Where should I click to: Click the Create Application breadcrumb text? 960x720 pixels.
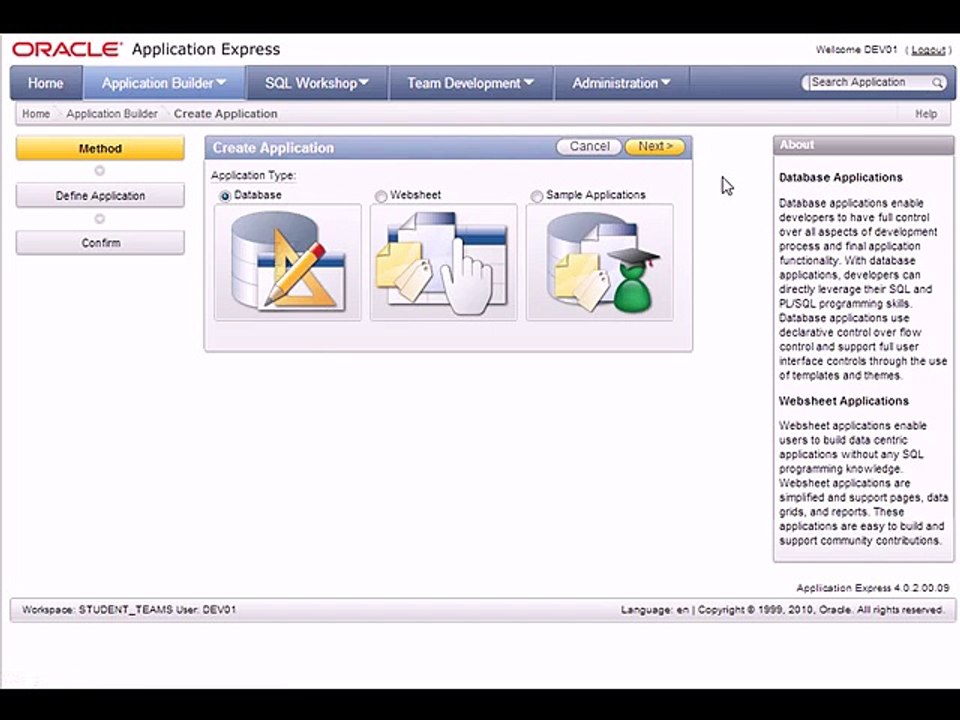click(225, 114)
